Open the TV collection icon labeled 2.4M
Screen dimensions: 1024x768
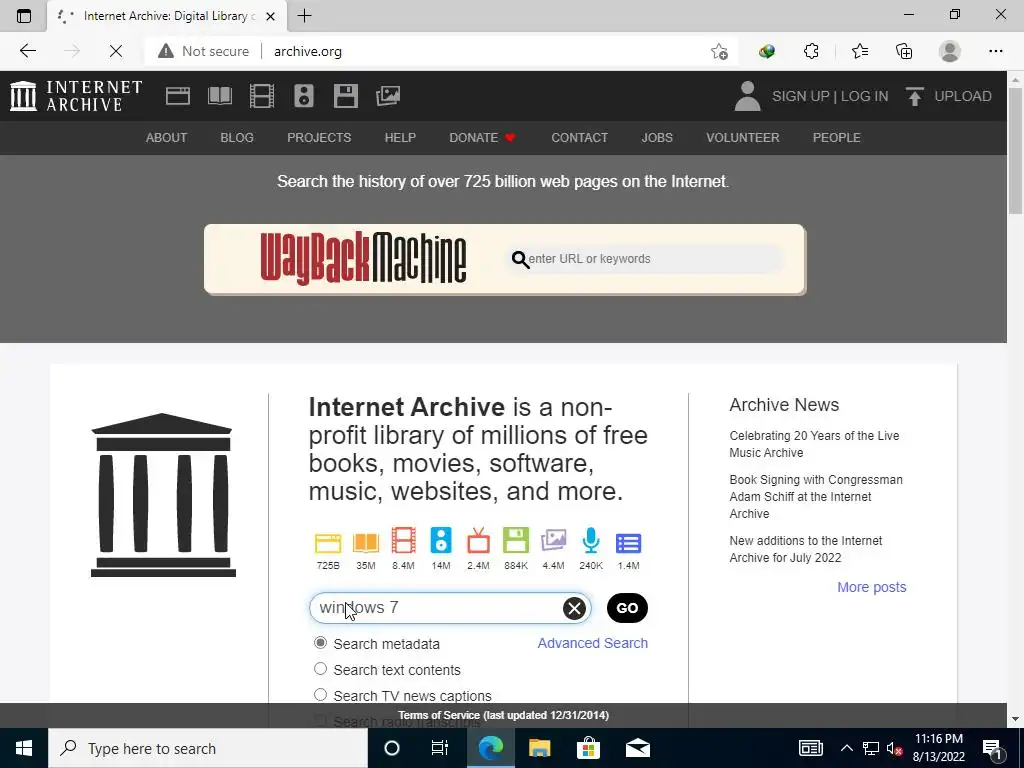pos(479,541)
